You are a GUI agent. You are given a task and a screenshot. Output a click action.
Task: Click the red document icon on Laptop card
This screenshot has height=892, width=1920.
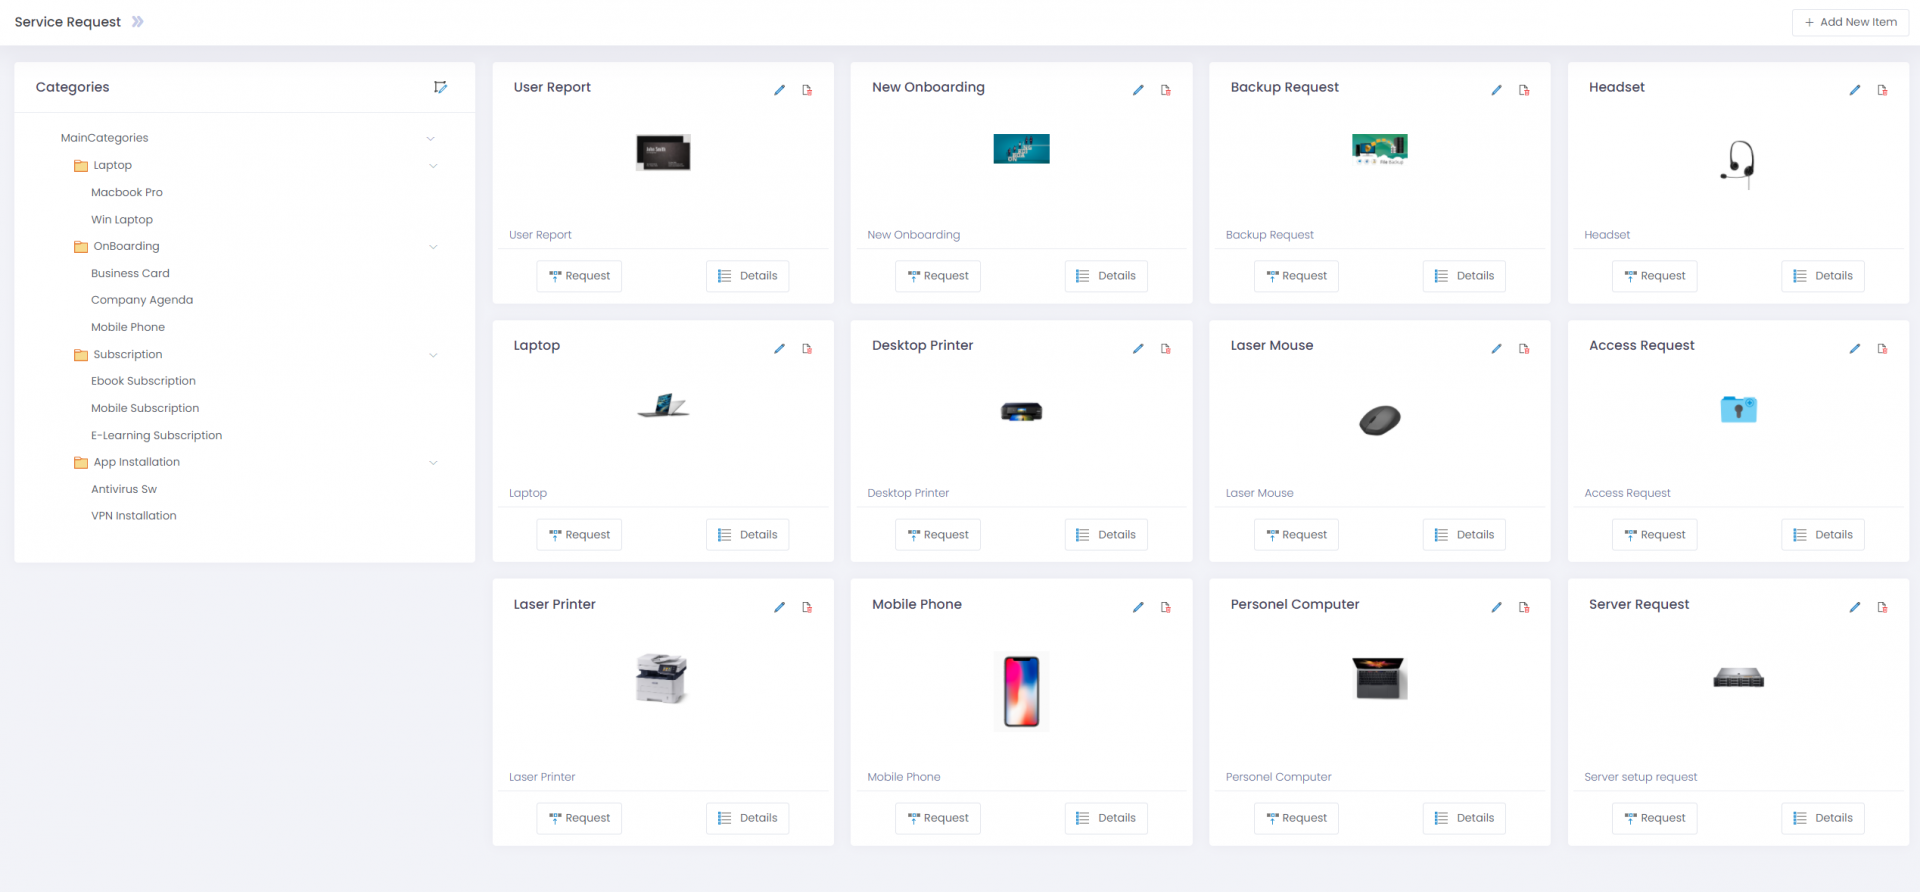pyautogui.click(x=807, y=349)
